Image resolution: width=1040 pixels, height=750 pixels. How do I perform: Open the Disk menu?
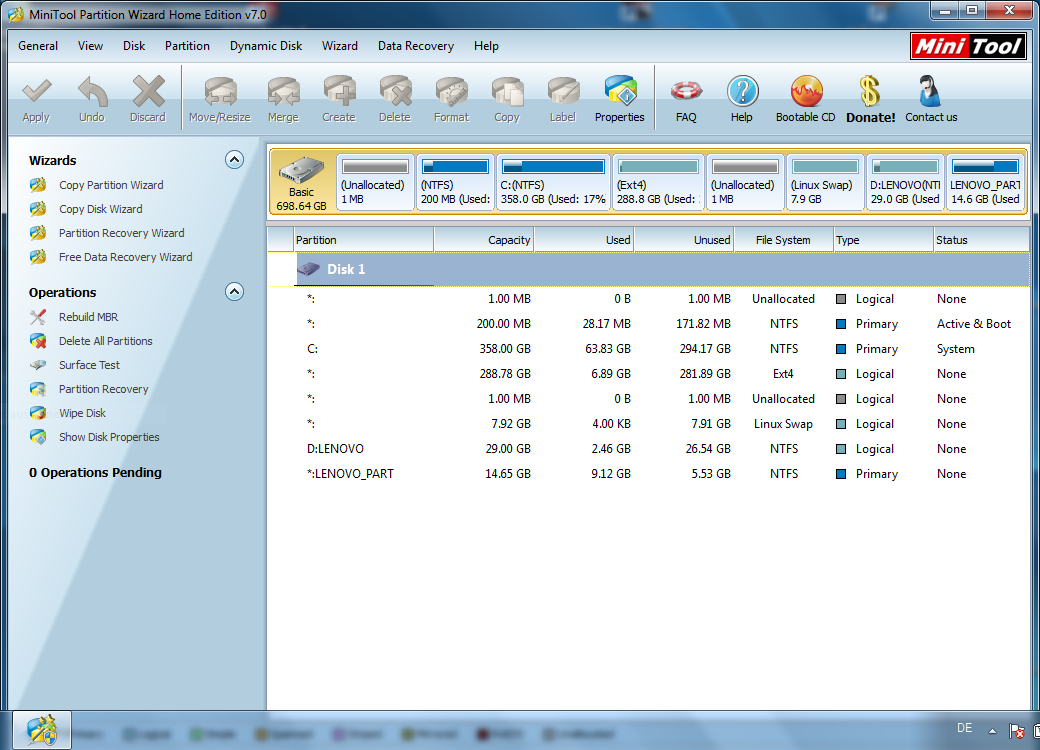coord(134,46)
